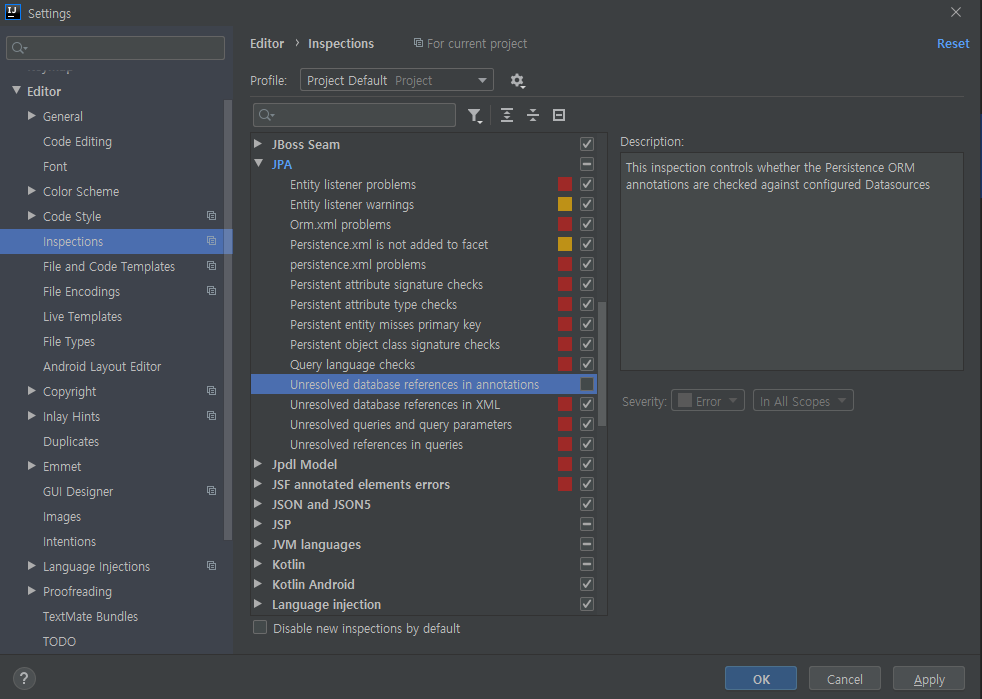Collapse the JPA inspections group
982x699 pixels.
click(x=259, y=163)
